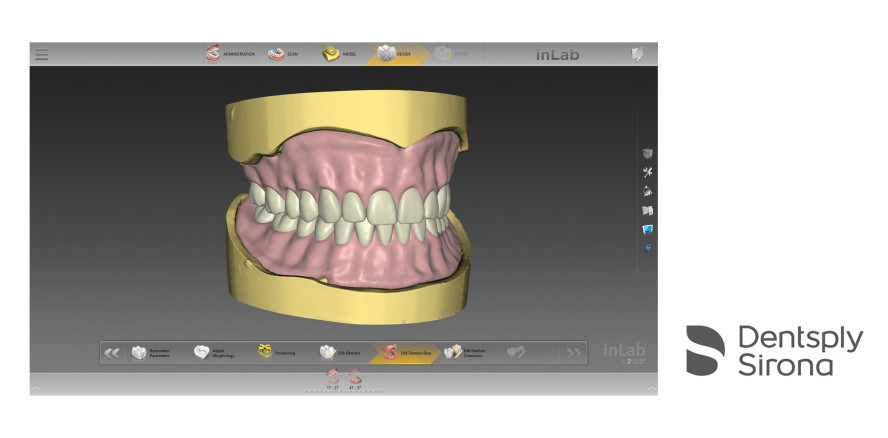Click the small blue pin icon at palette bottom
This screenshot has width=888, height=438.
(648, 248)
